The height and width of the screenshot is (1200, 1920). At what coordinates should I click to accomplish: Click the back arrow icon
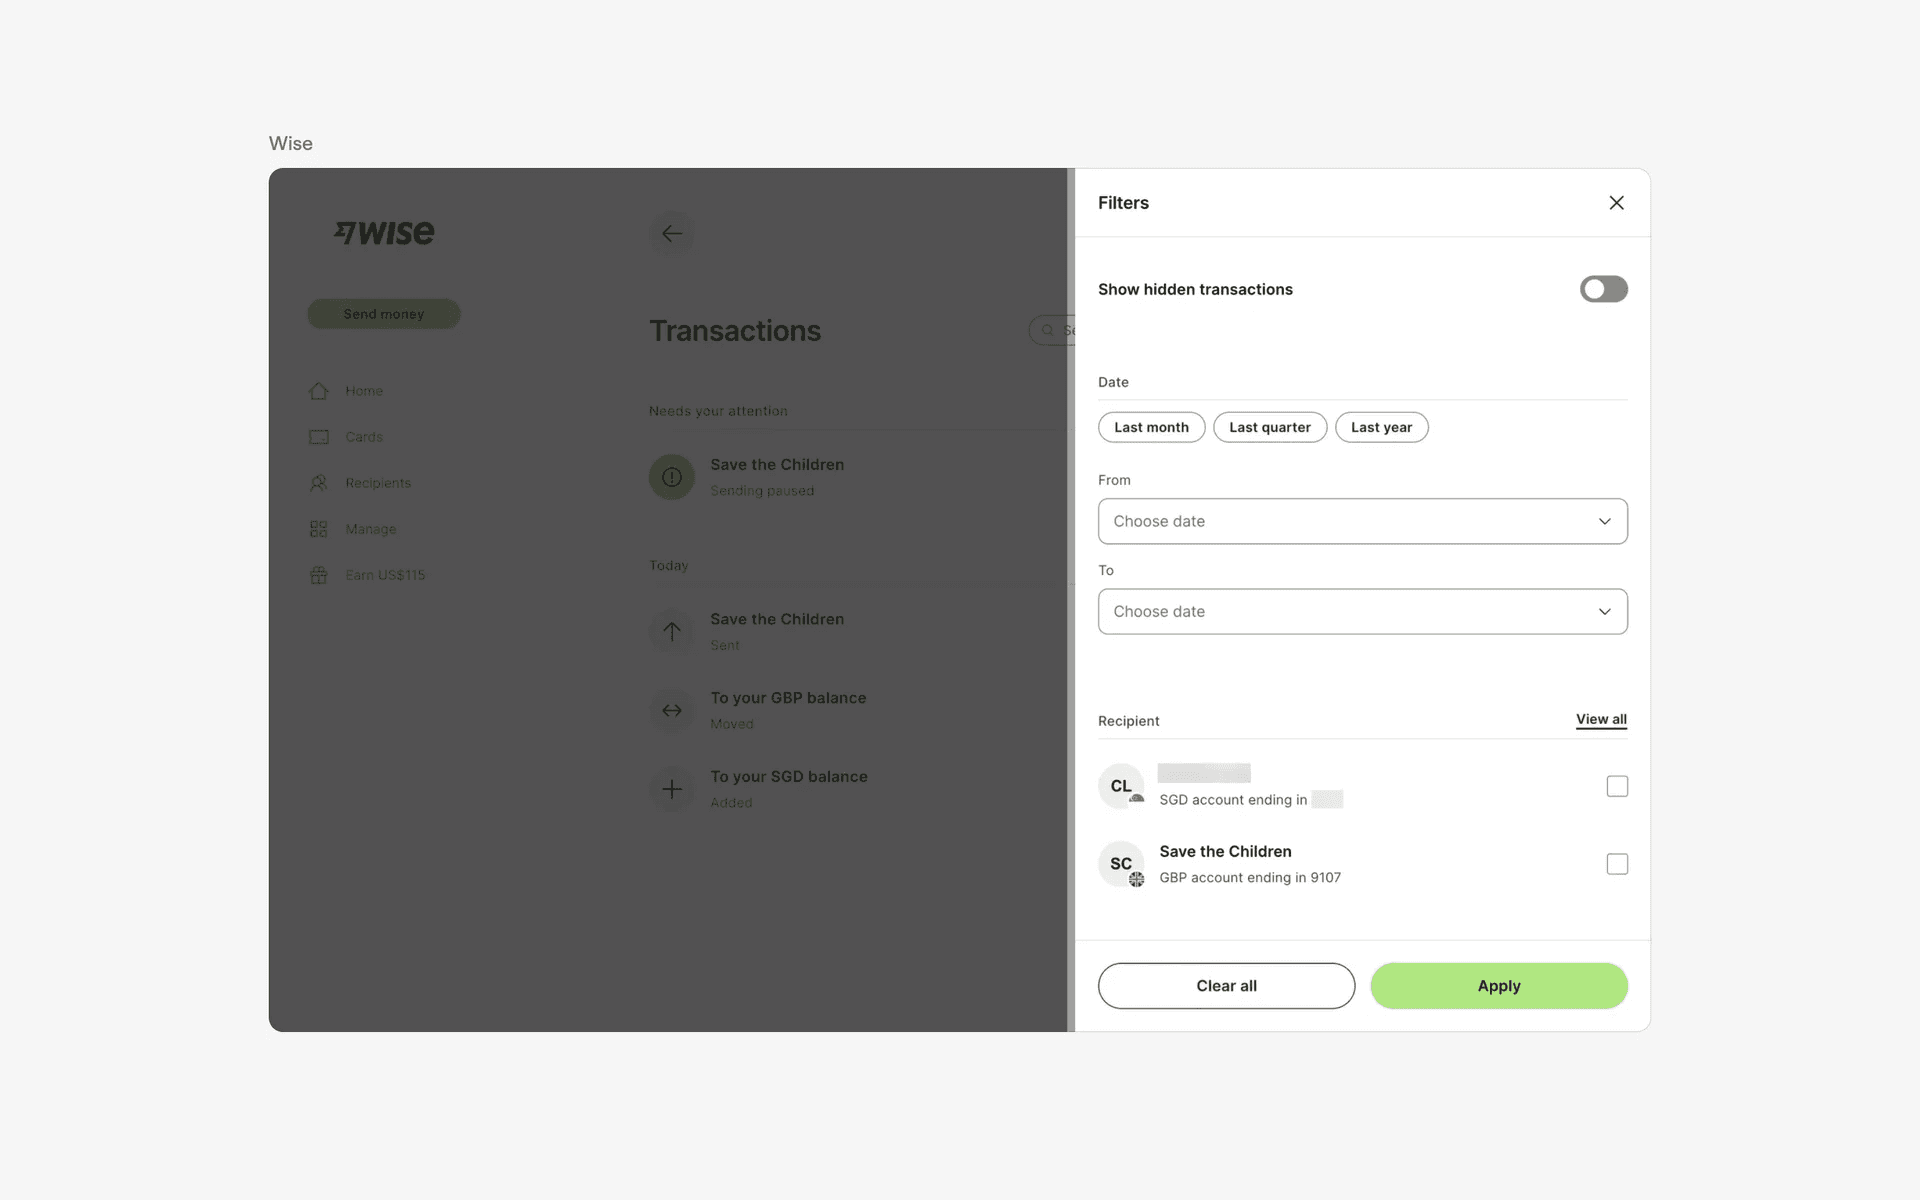[672, 234]
